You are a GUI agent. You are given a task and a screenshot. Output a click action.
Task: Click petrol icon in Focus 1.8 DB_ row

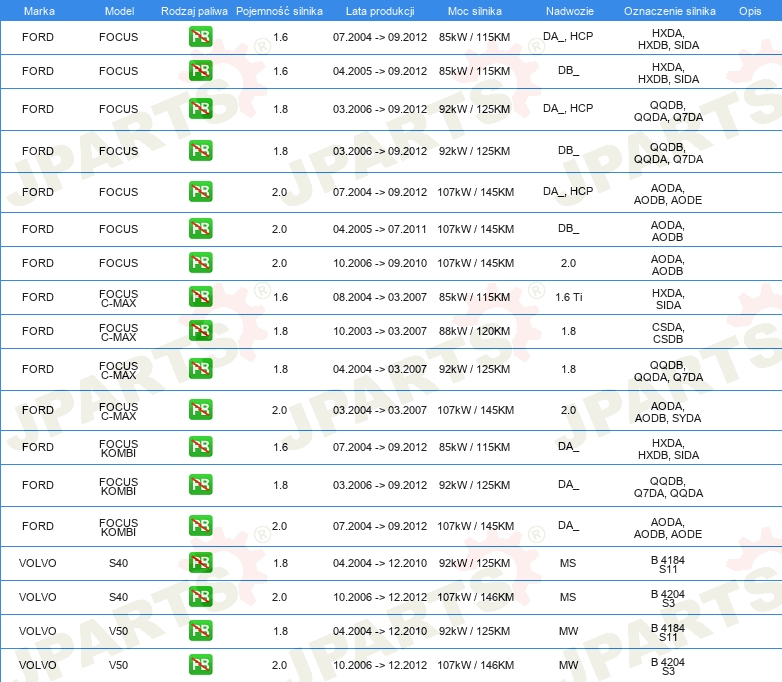pyautogui.click(x=200, y=151)
